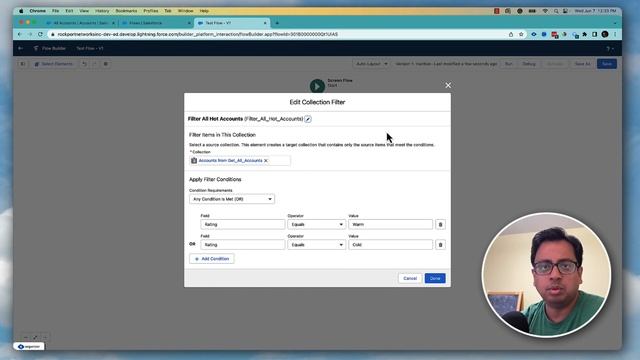The image size is (640, 360).
Task: Open the Chrome File menu
Action: click(x=56, y=11)
